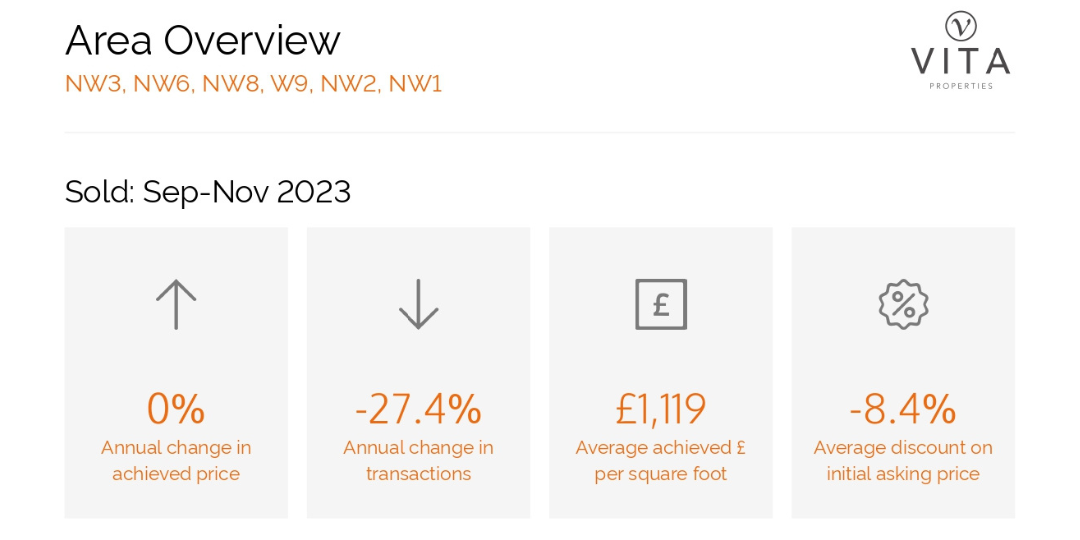Click the initial asking price discount card

903,373
